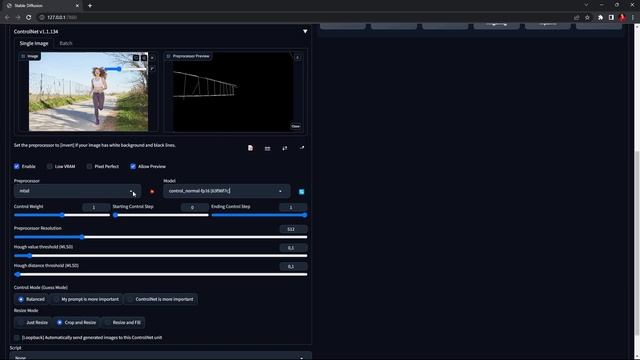
Task: Click the blue refresh models icon
Action: [x=302, y=191]
